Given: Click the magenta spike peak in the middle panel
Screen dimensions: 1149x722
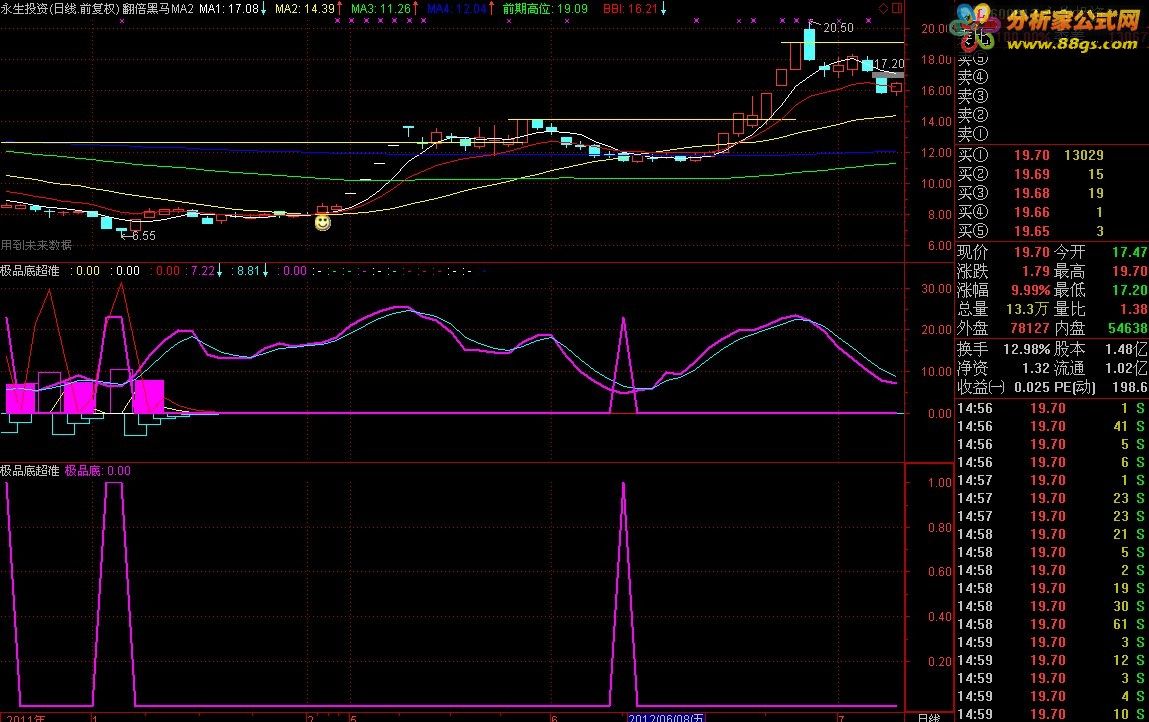Looking at the screenshot, I should coord(624,320).
